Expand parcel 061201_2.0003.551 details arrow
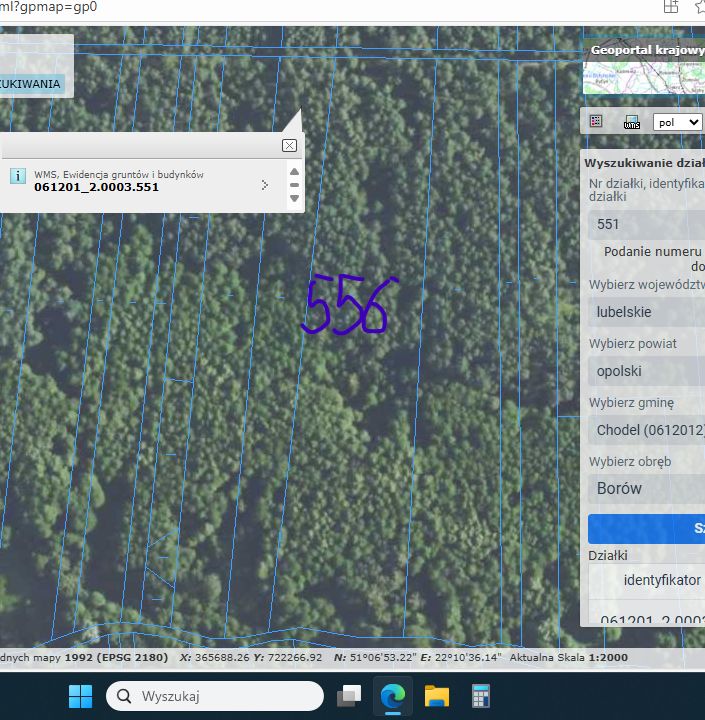The image size is (705, 720). coord(265,185)
